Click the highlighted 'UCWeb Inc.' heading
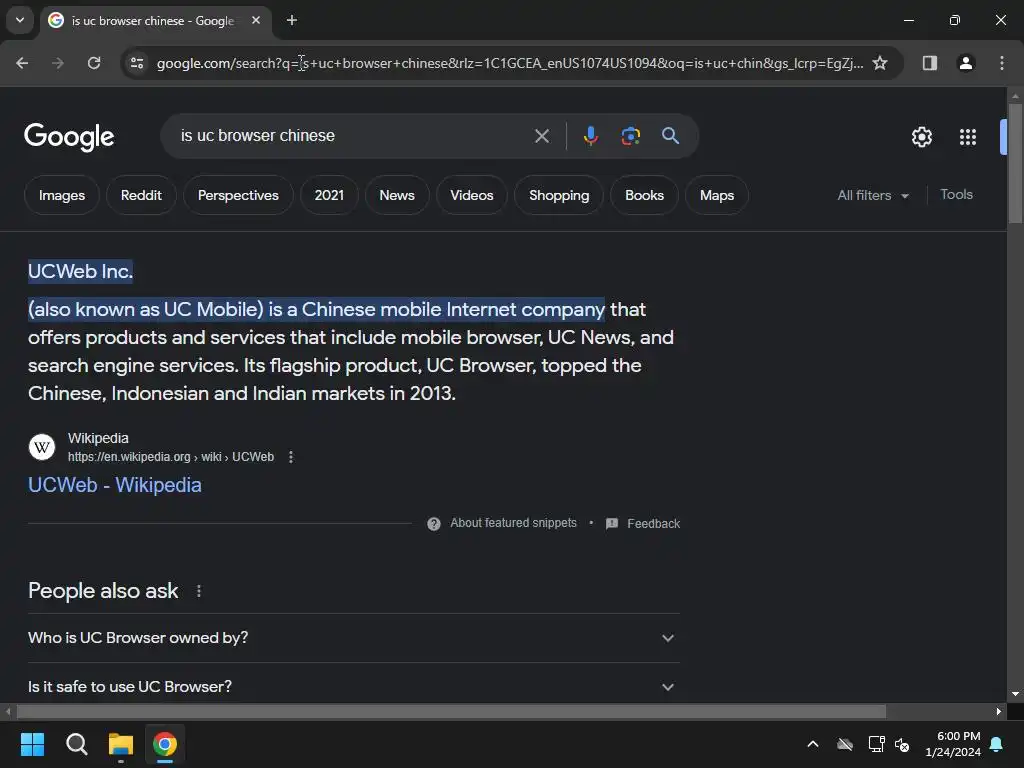The height and width of the screenshot is (768, 1024). (80, 271)
